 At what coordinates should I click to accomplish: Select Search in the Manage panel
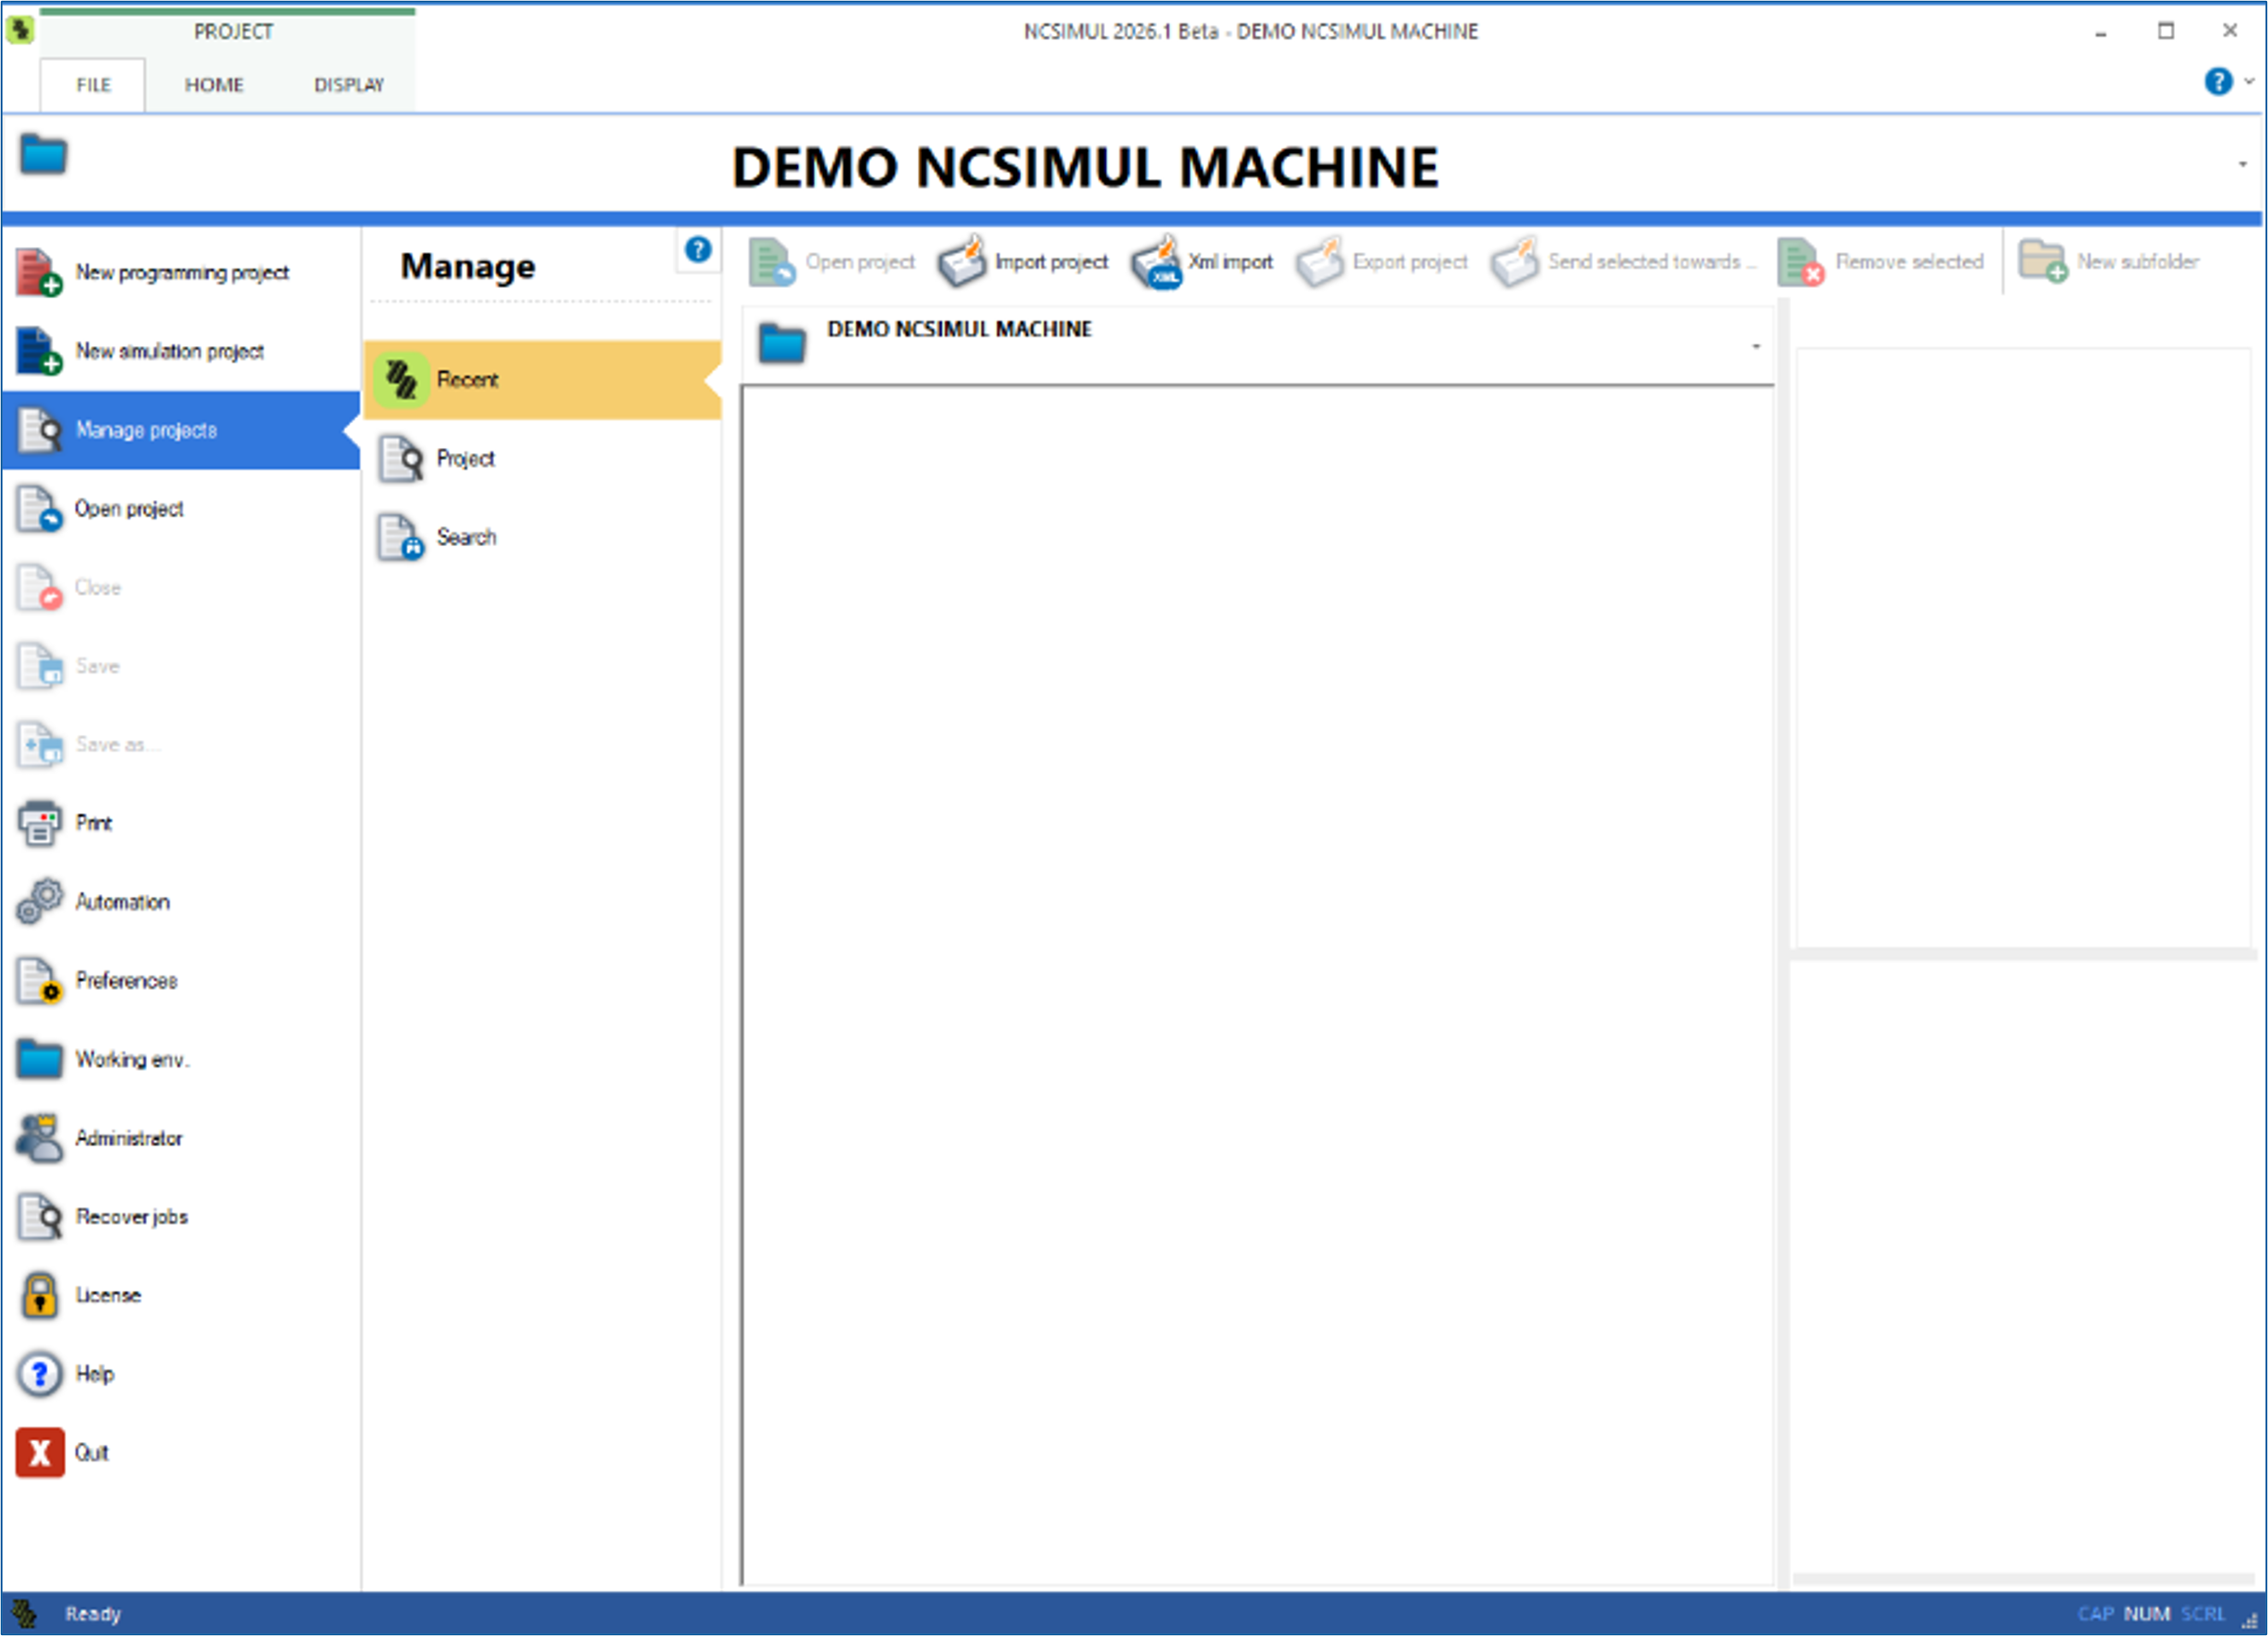(x=542, y=537)
